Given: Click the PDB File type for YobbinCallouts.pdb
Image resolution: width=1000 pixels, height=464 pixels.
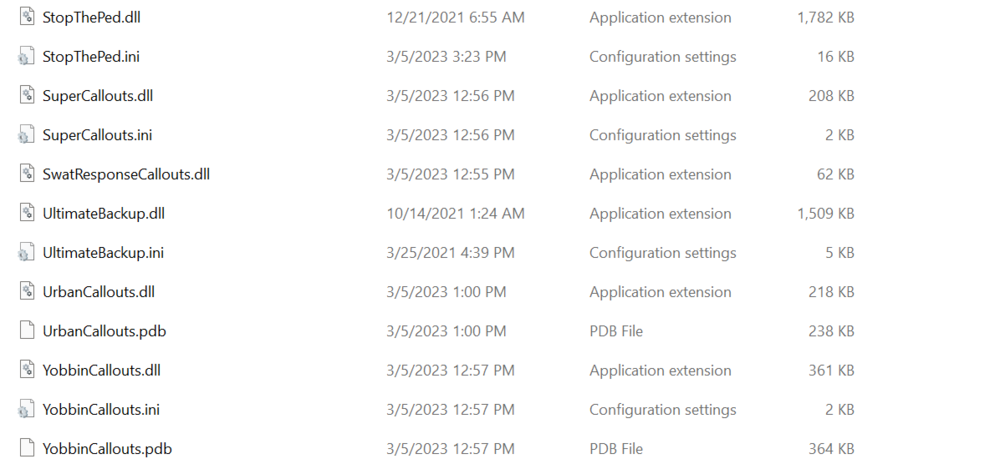Looking at the screenshot, I should coord(616,448).
